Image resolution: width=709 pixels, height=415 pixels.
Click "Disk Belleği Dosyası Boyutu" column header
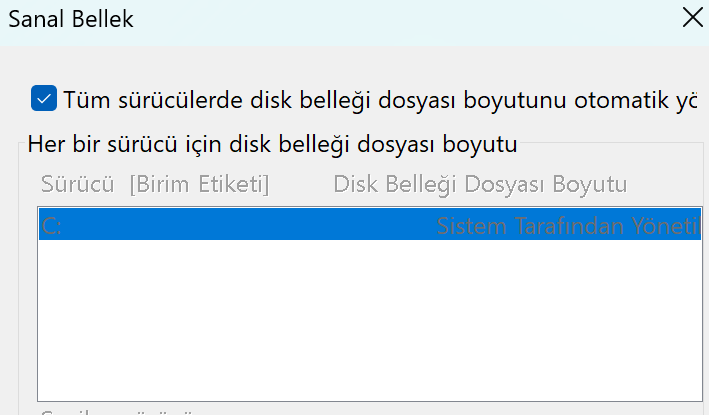(x=480, y=185)
